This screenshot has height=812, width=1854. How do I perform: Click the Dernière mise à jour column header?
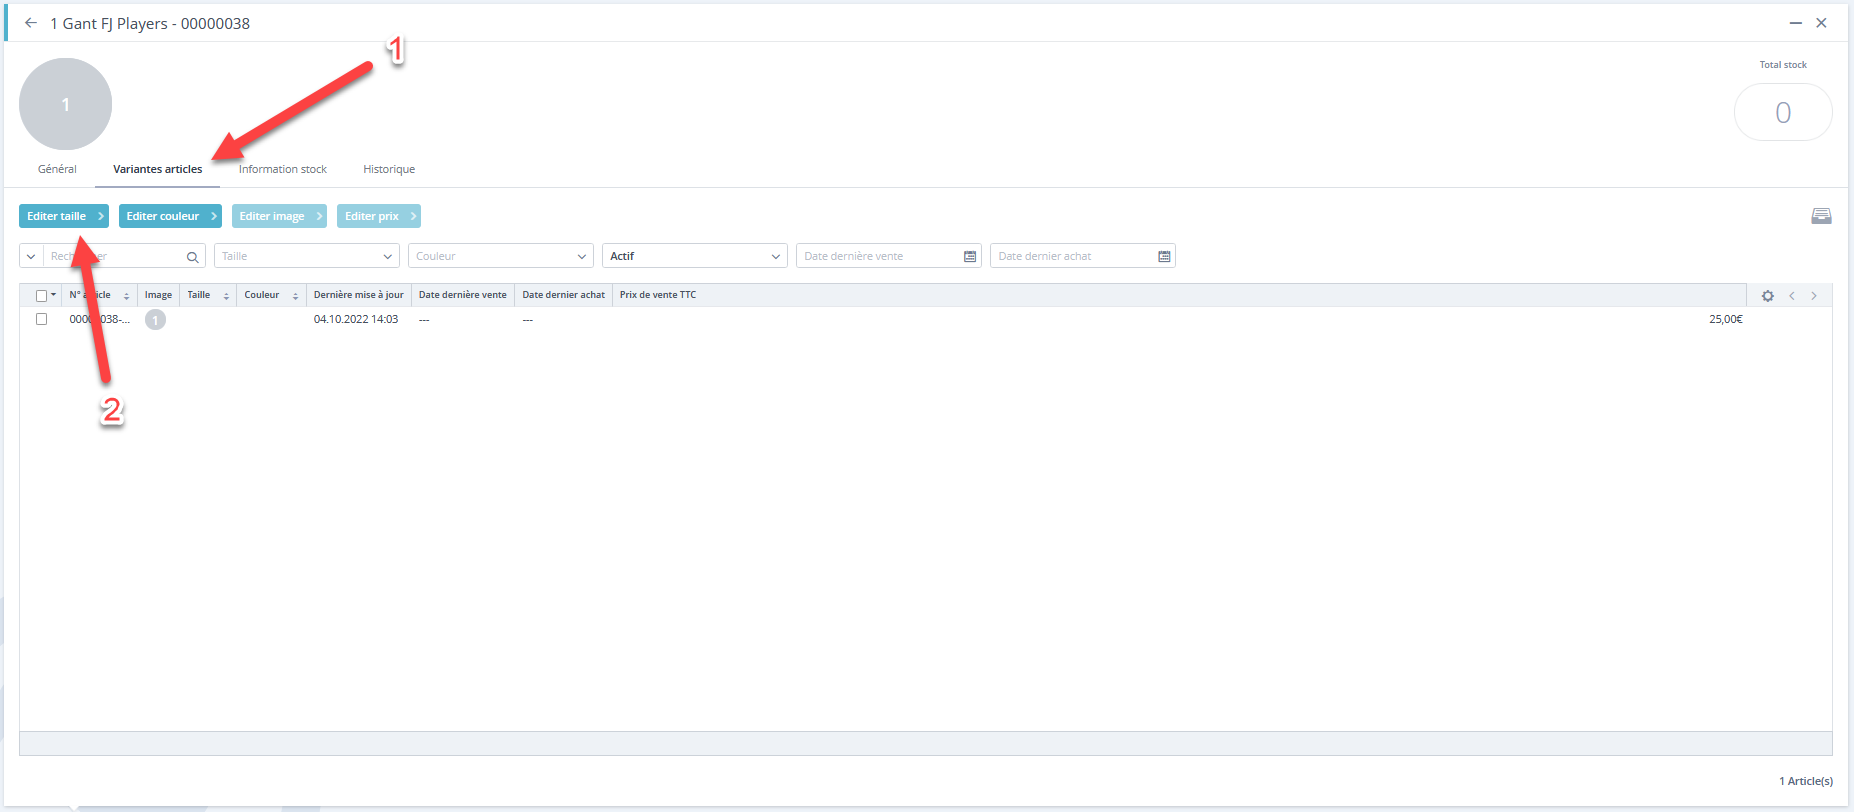[359, 295]
